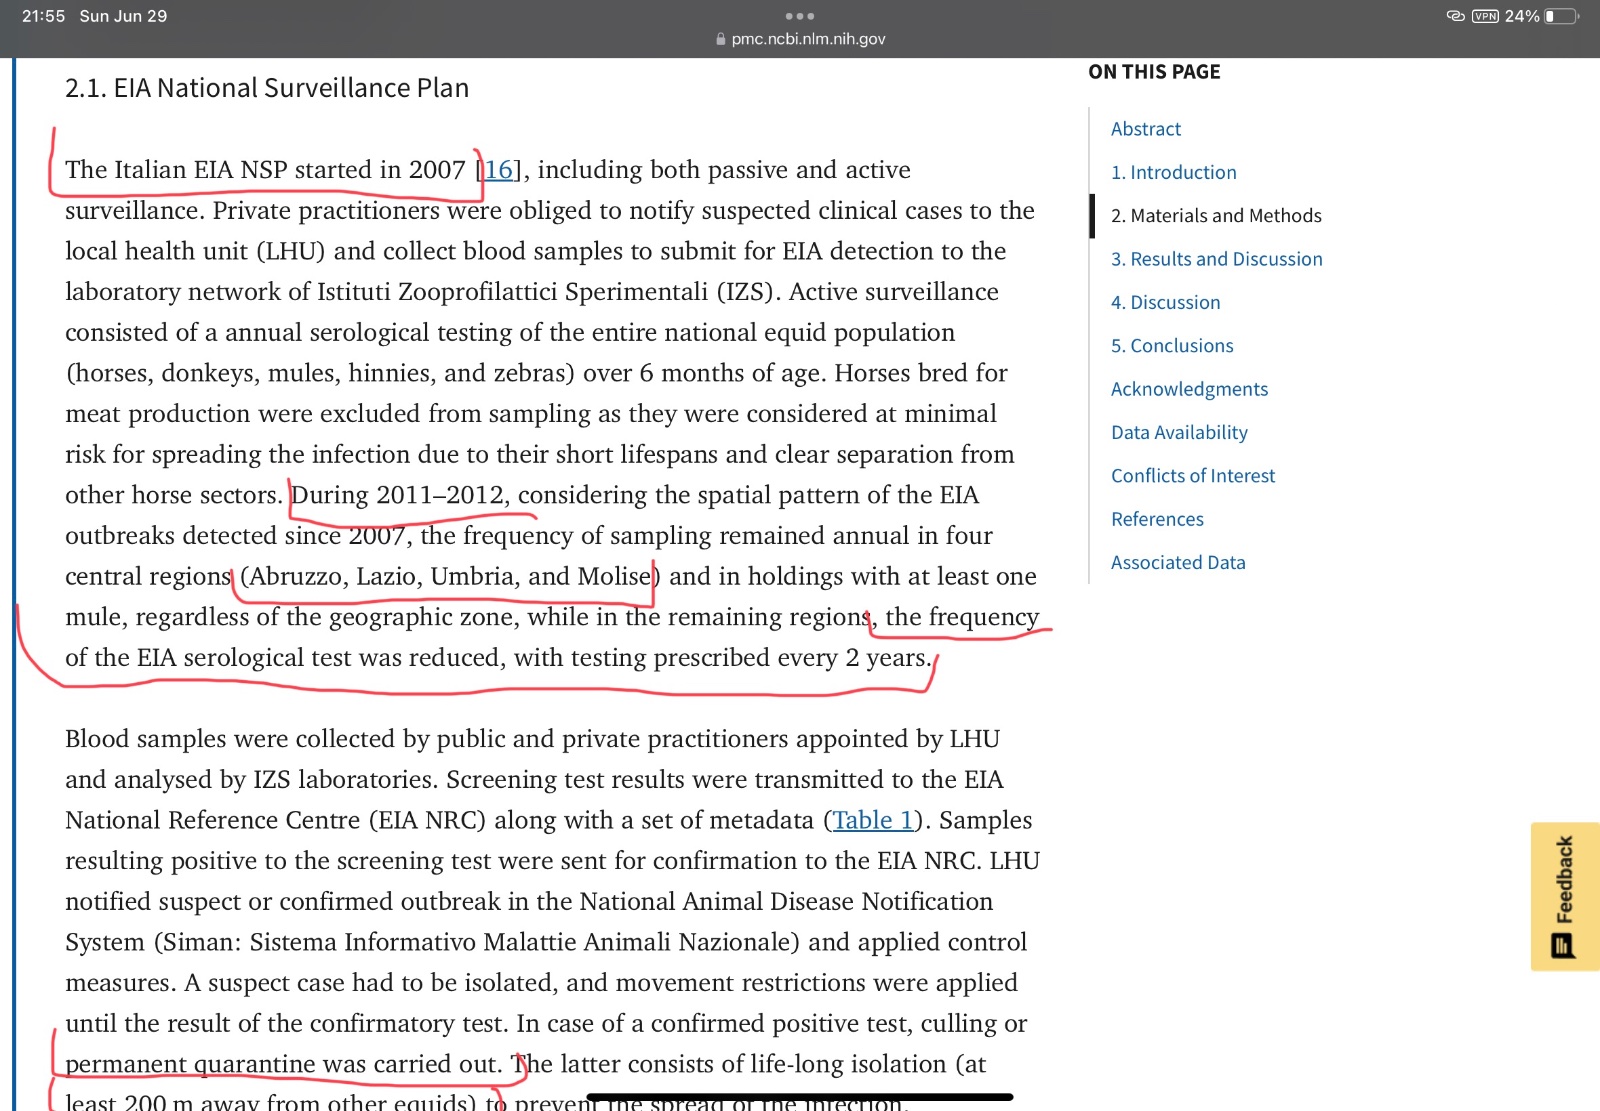Tap the lock icon beside the URL
The width and height of the screenshot is (1600, 1111).
click(721, 39)
